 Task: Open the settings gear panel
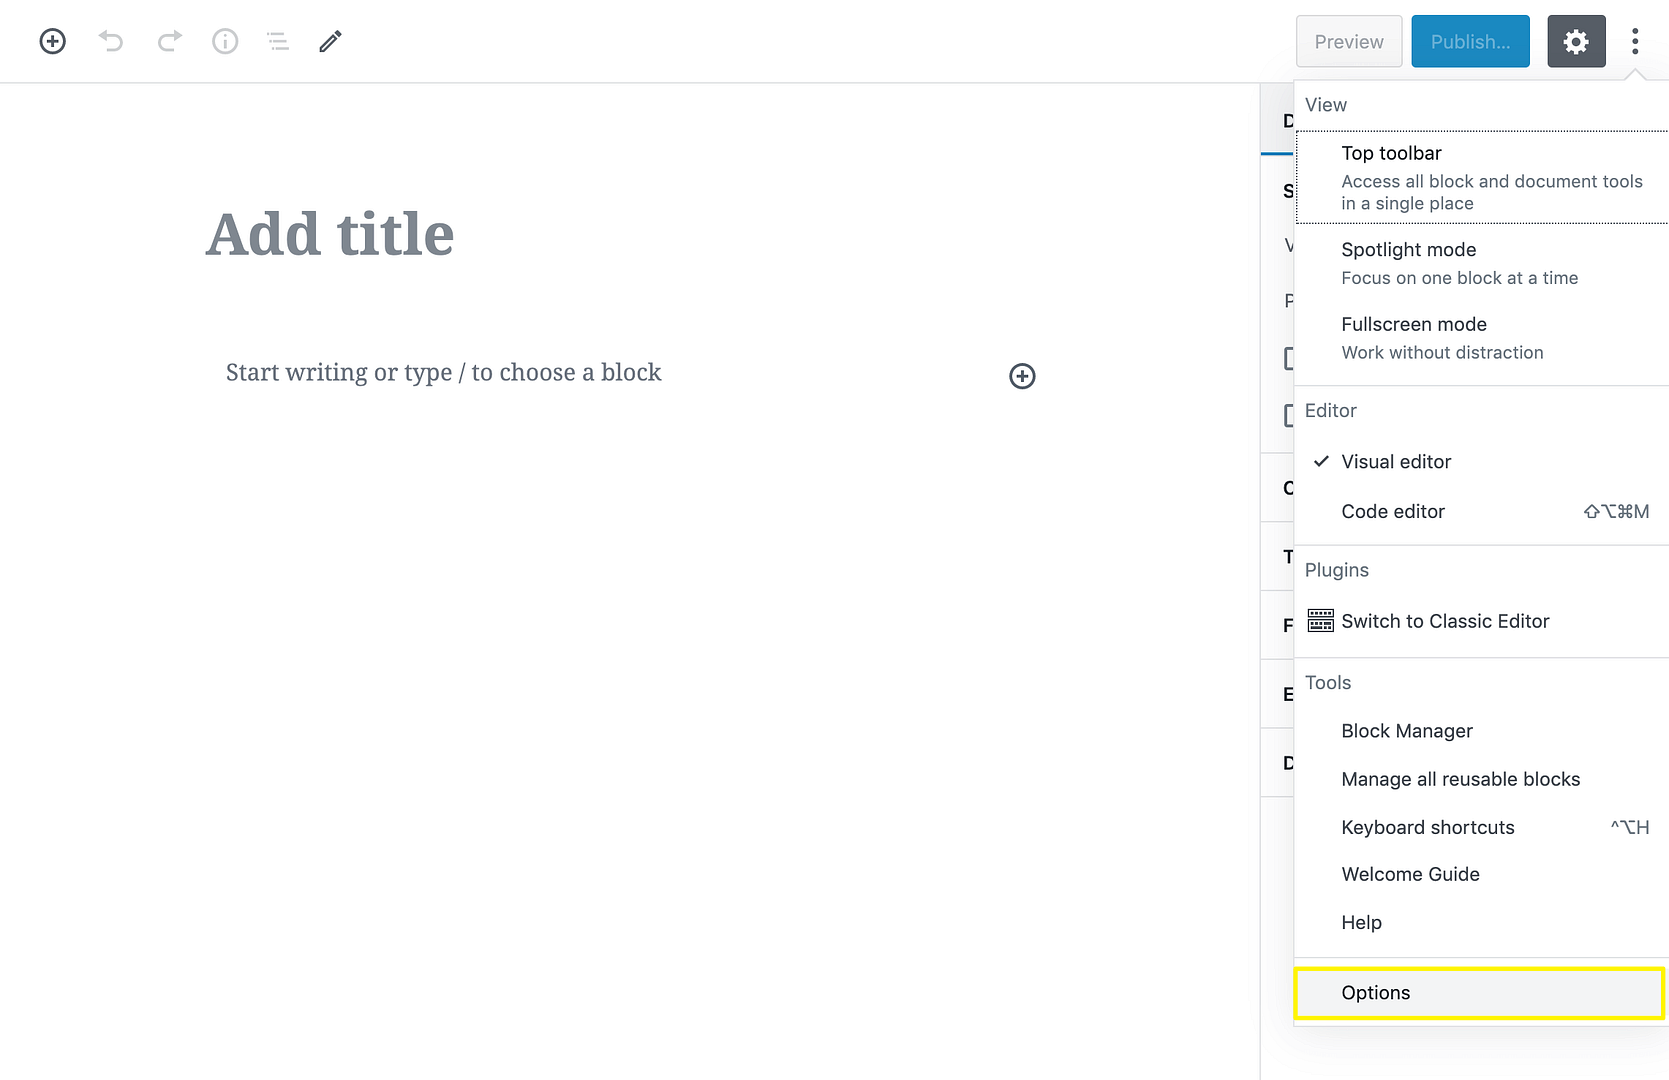click(1575, 41)
